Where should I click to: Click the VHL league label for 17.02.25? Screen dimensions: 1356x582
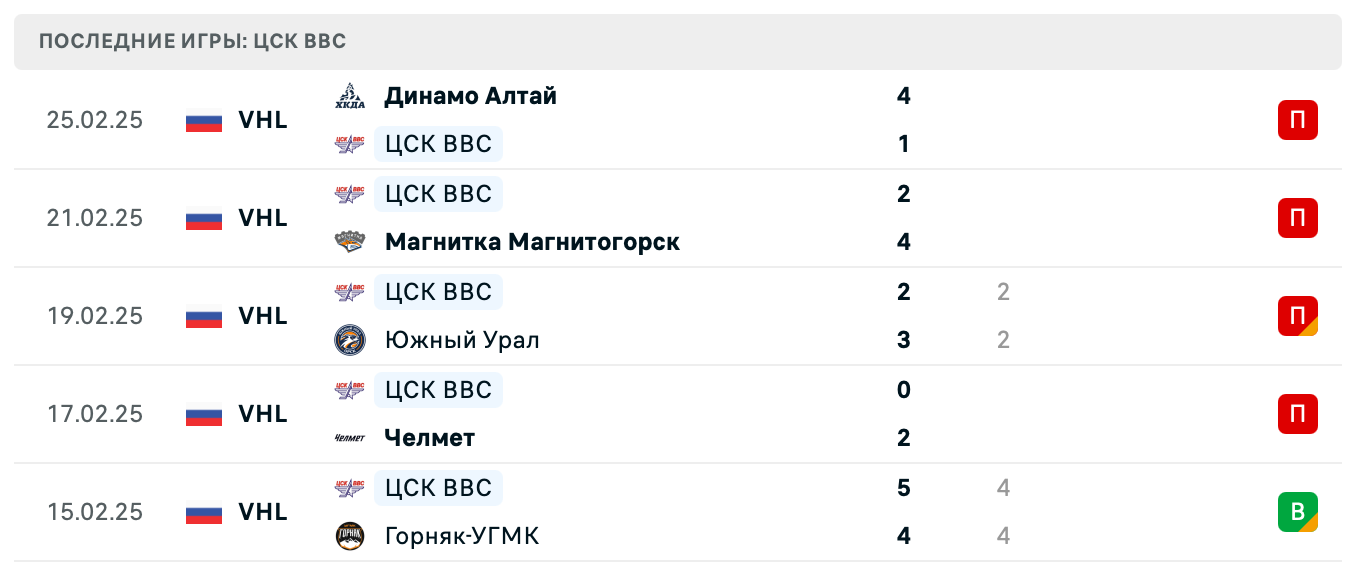tap(262, 414)
